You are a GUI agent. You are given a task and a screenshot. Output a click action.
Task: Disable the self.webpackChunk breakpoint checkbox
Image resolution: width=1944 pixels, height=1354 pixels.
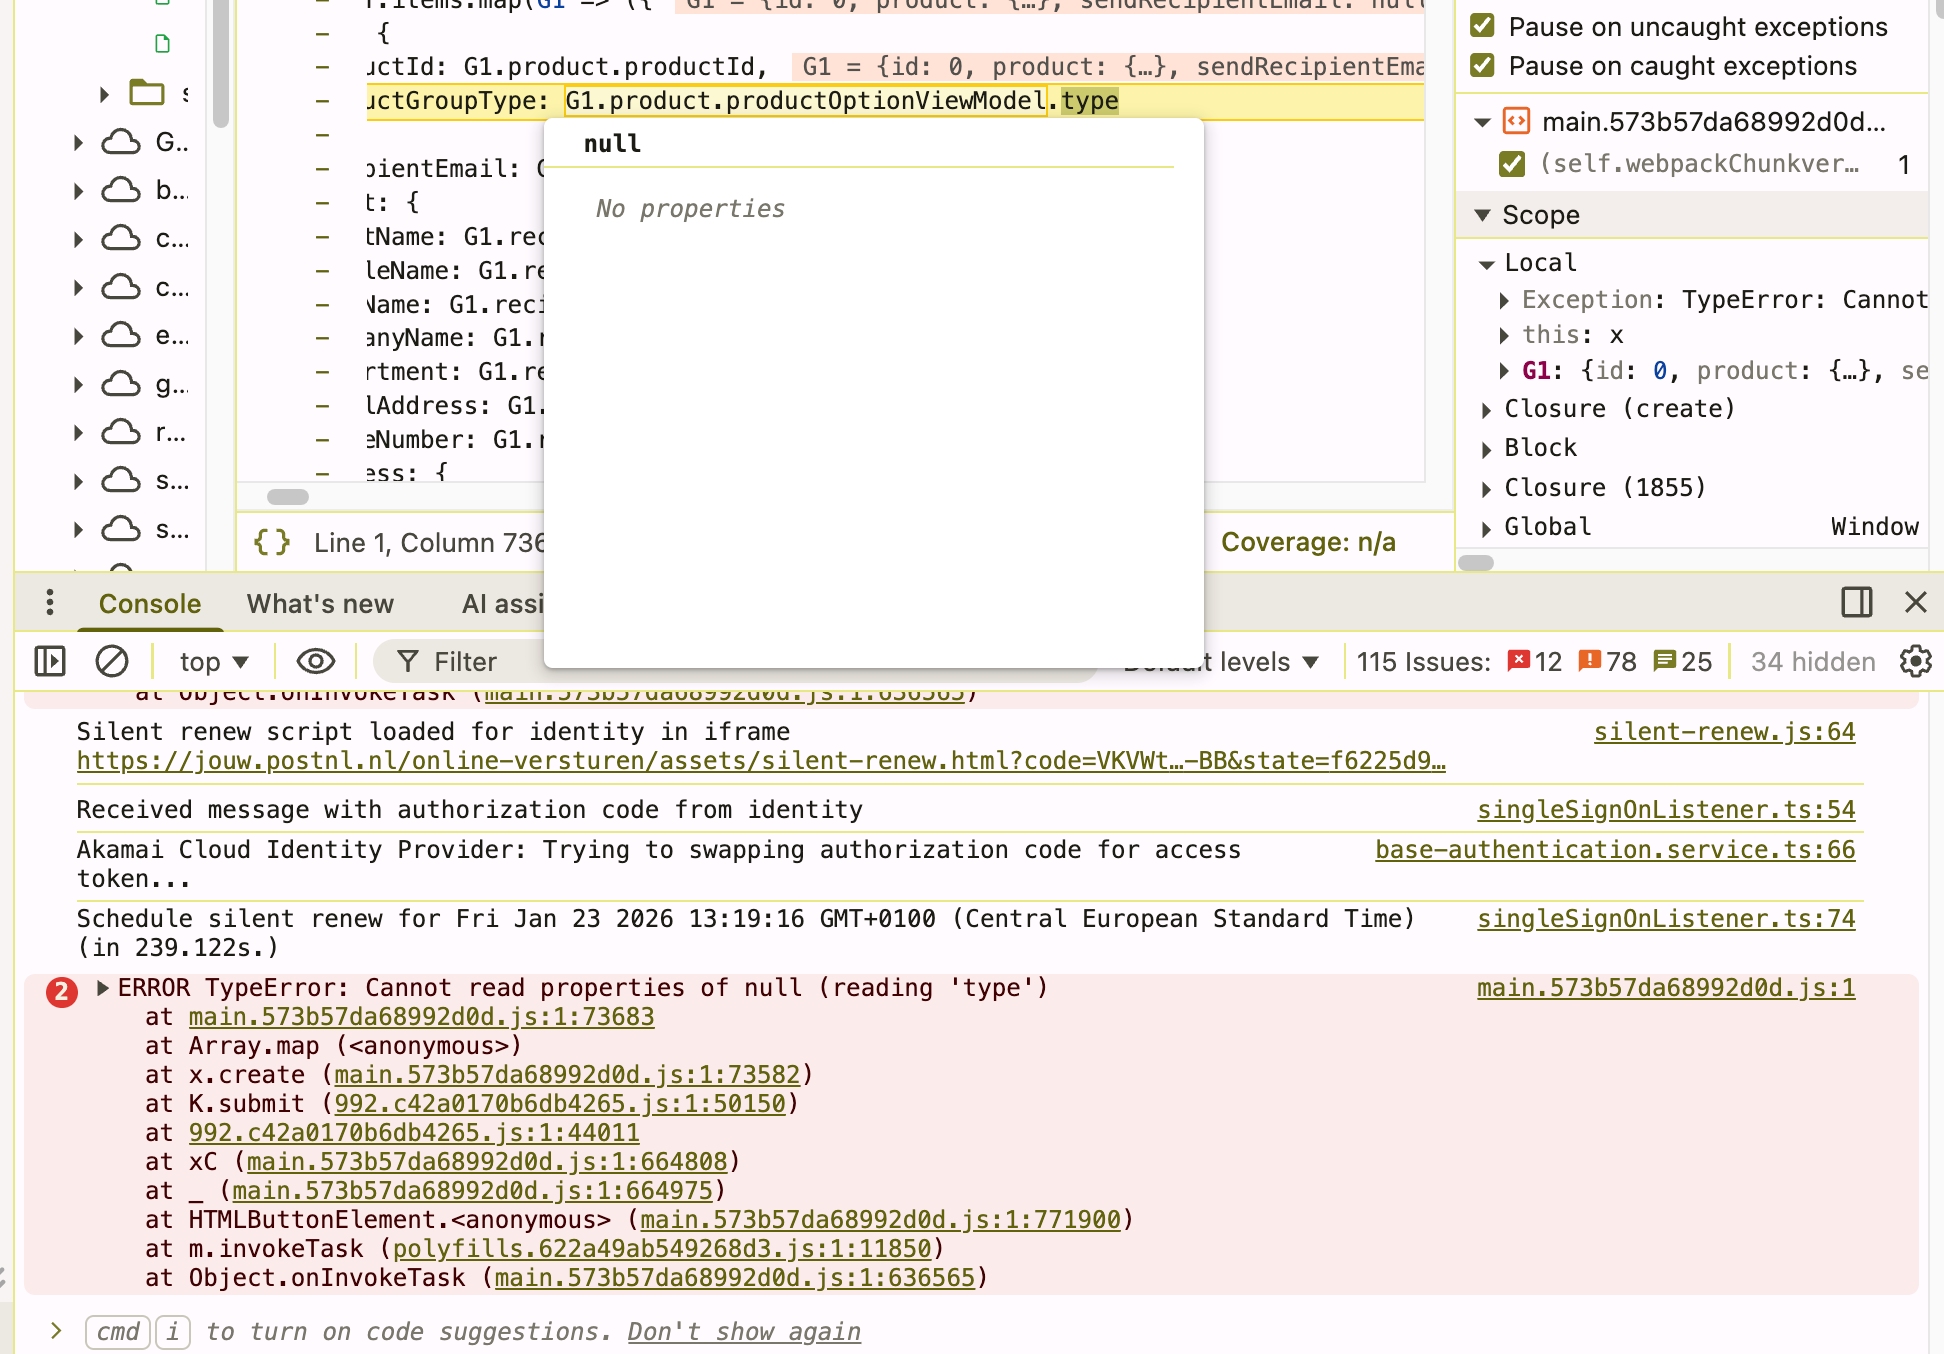1512,164
